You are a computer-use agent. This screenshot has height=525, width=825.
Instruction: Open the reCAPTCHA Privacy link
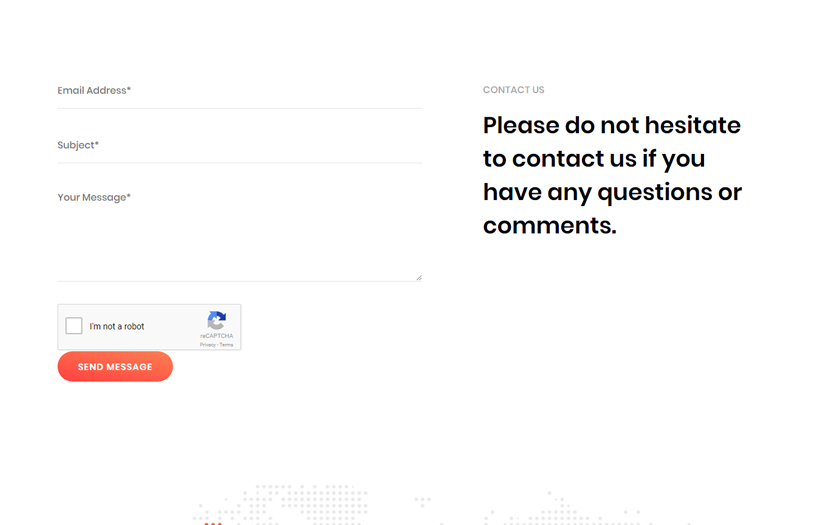[207, 345]
